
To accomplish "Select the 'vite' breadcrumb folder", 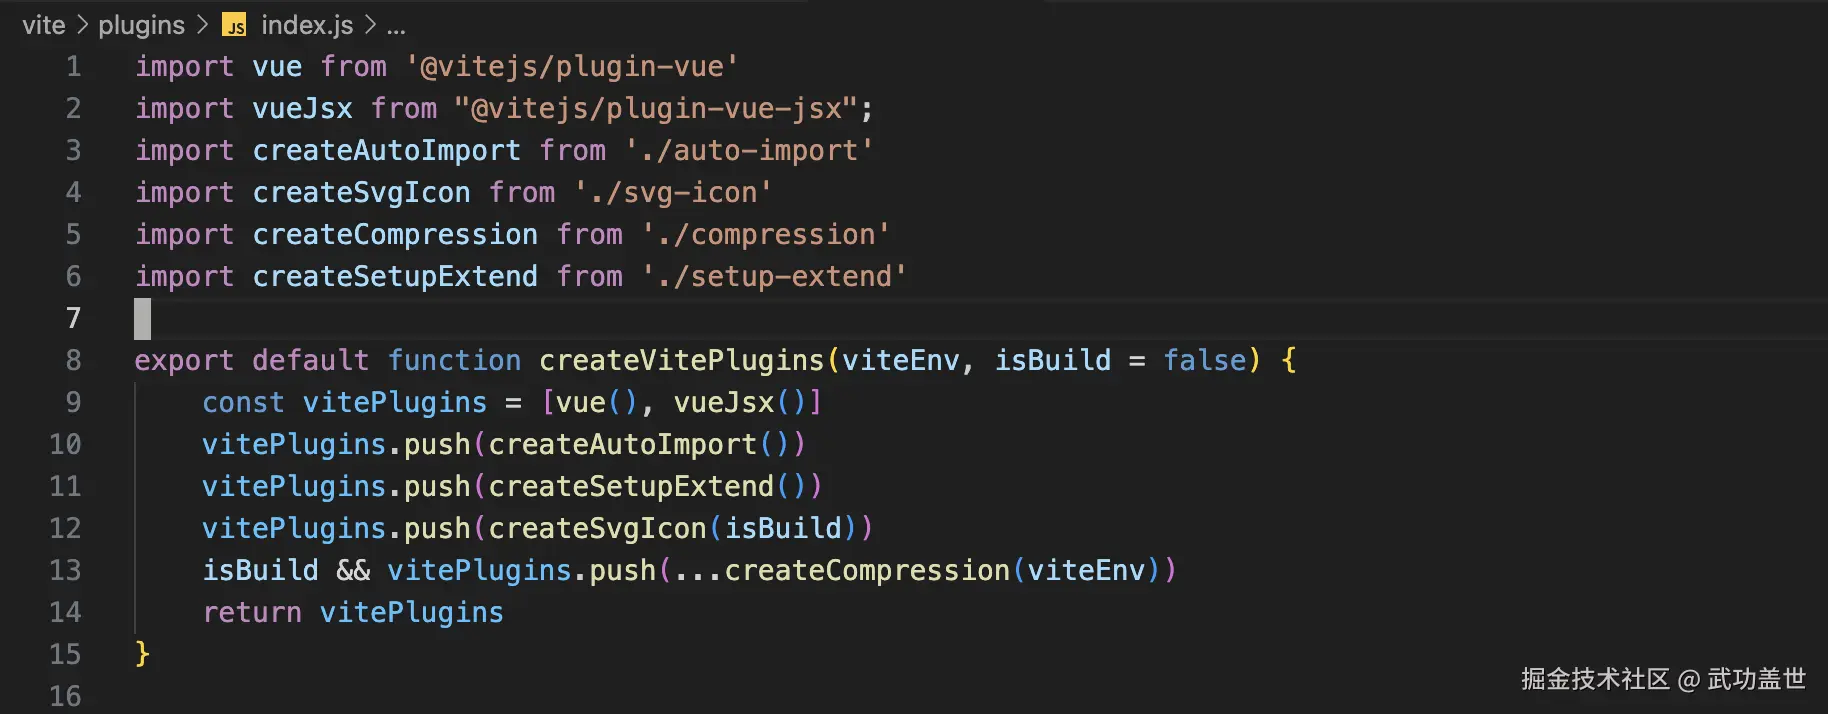I will 43,26.
